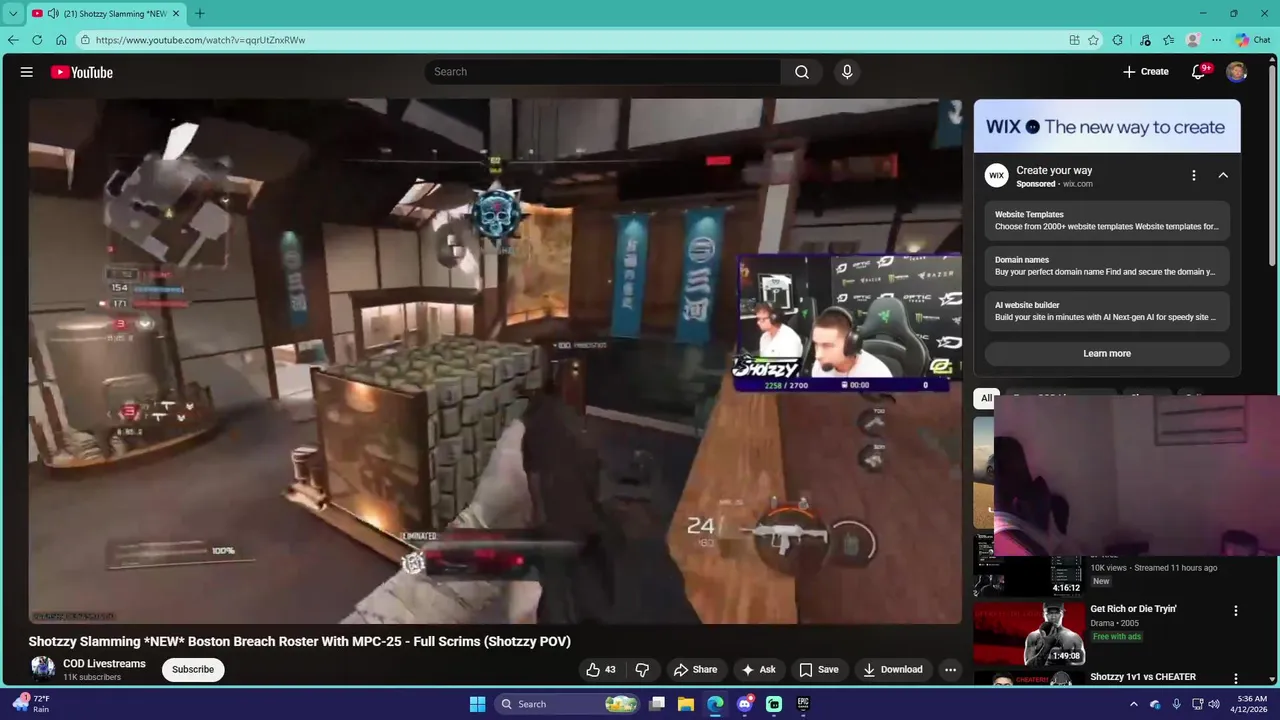Open Discord from the taskbar
This screenshot has height=720, width=1280.
click(x=744, y=704)
